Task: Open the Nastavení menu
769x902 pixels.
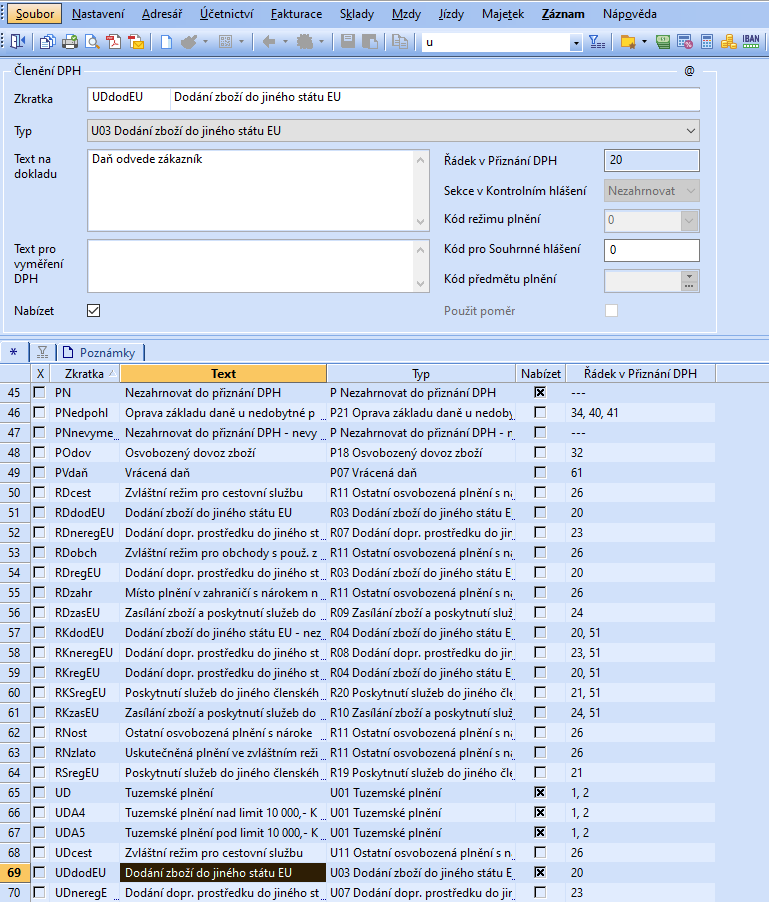Action: 98,14
